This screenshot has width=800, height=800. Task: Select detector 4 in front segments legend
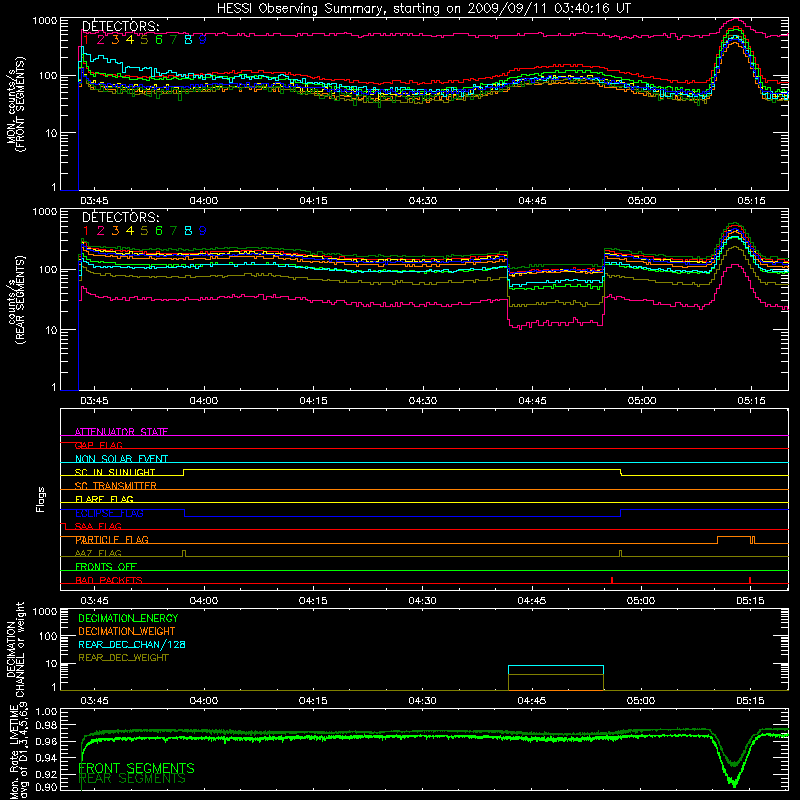click(x=130, y=39)
